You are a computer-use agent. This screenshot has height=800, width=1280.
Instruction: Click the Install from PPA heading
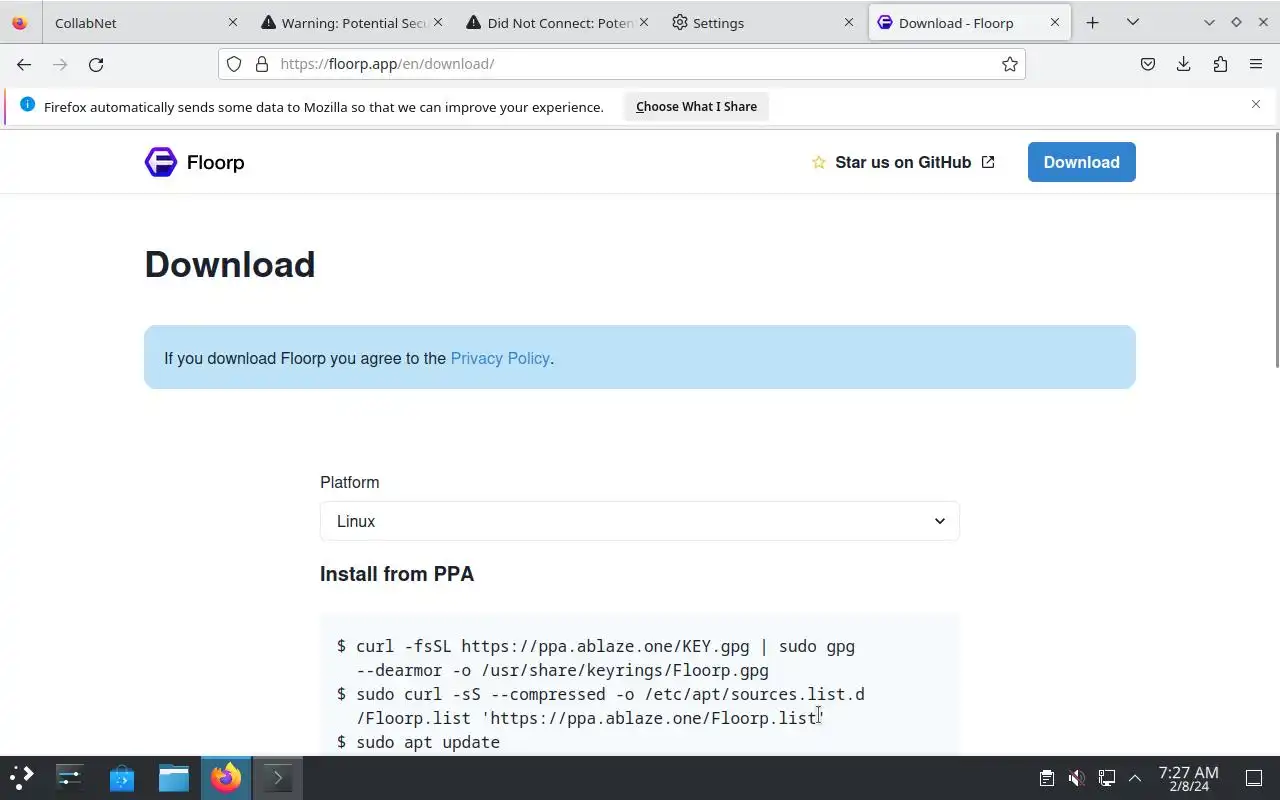pos(397,574)
